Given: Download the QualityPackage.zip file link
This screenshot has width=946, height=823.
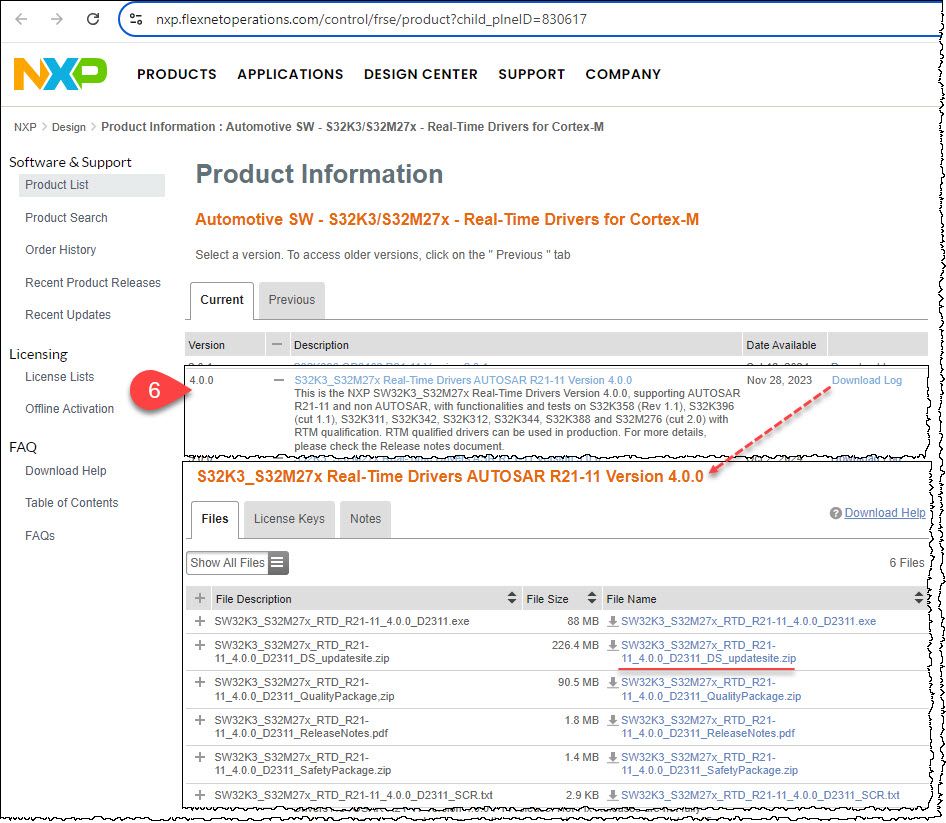Looking at the screenshot, I should point(711,689).
